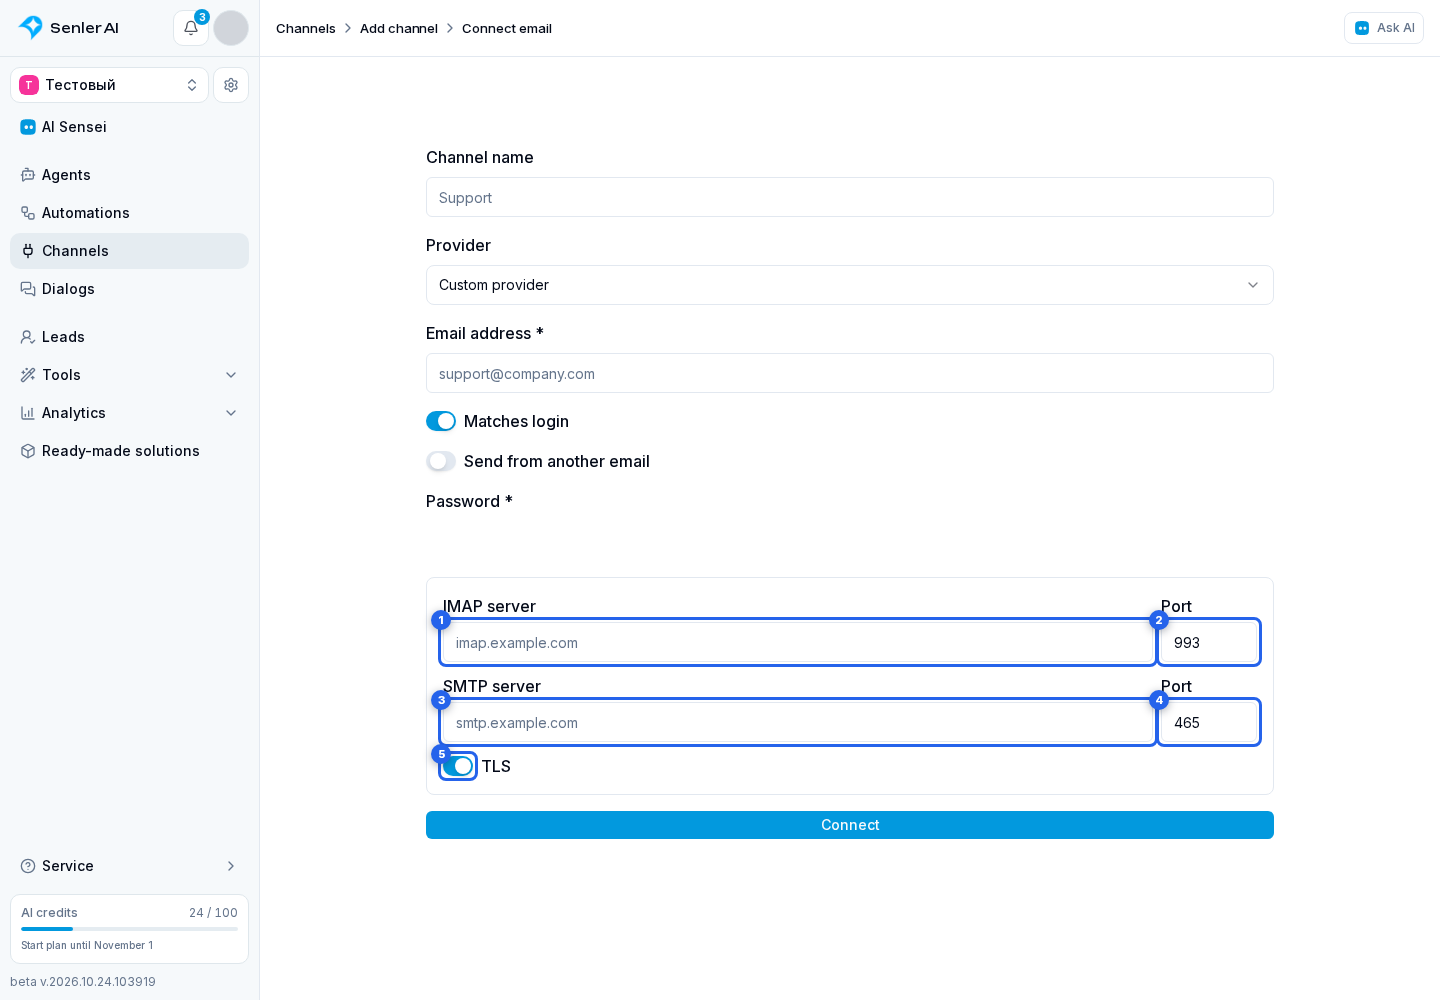
Task: Click the Ask AI icon
Action: (x=1362, y=28)
